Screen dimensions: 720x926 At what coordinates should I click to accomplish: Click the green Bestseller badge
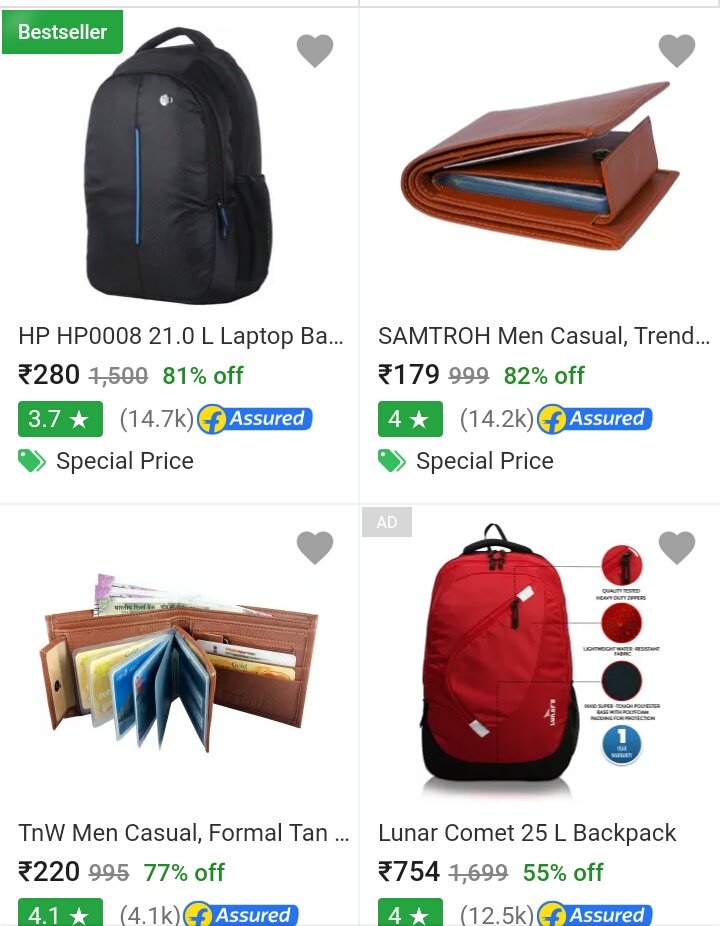point(62,32)
